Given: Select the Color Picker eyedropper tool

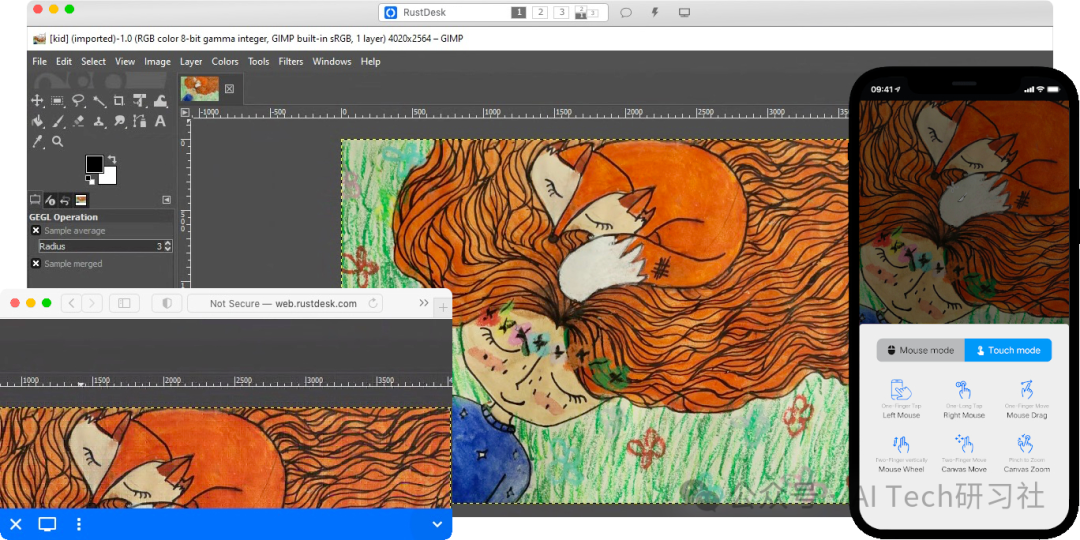Looking at the screenshot, I should point(37,141).
